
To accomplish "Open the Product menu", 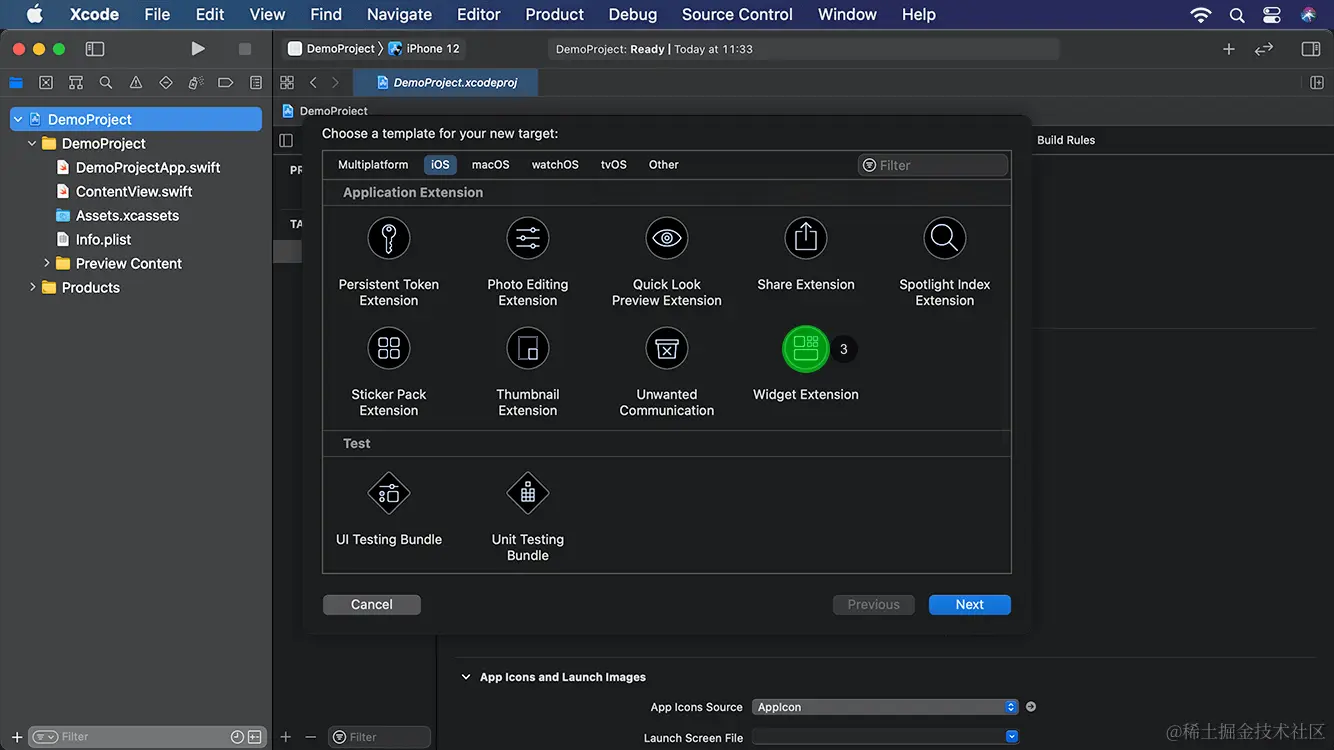I will click(554, 14).
